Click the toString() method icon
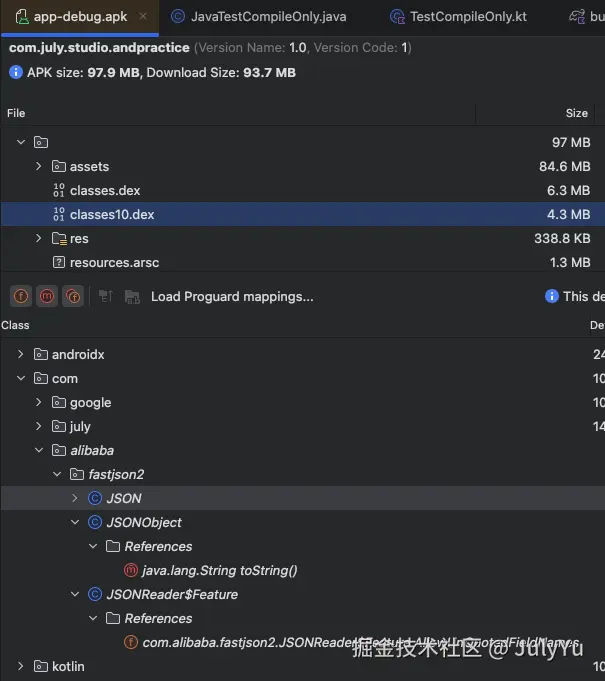 131,570
